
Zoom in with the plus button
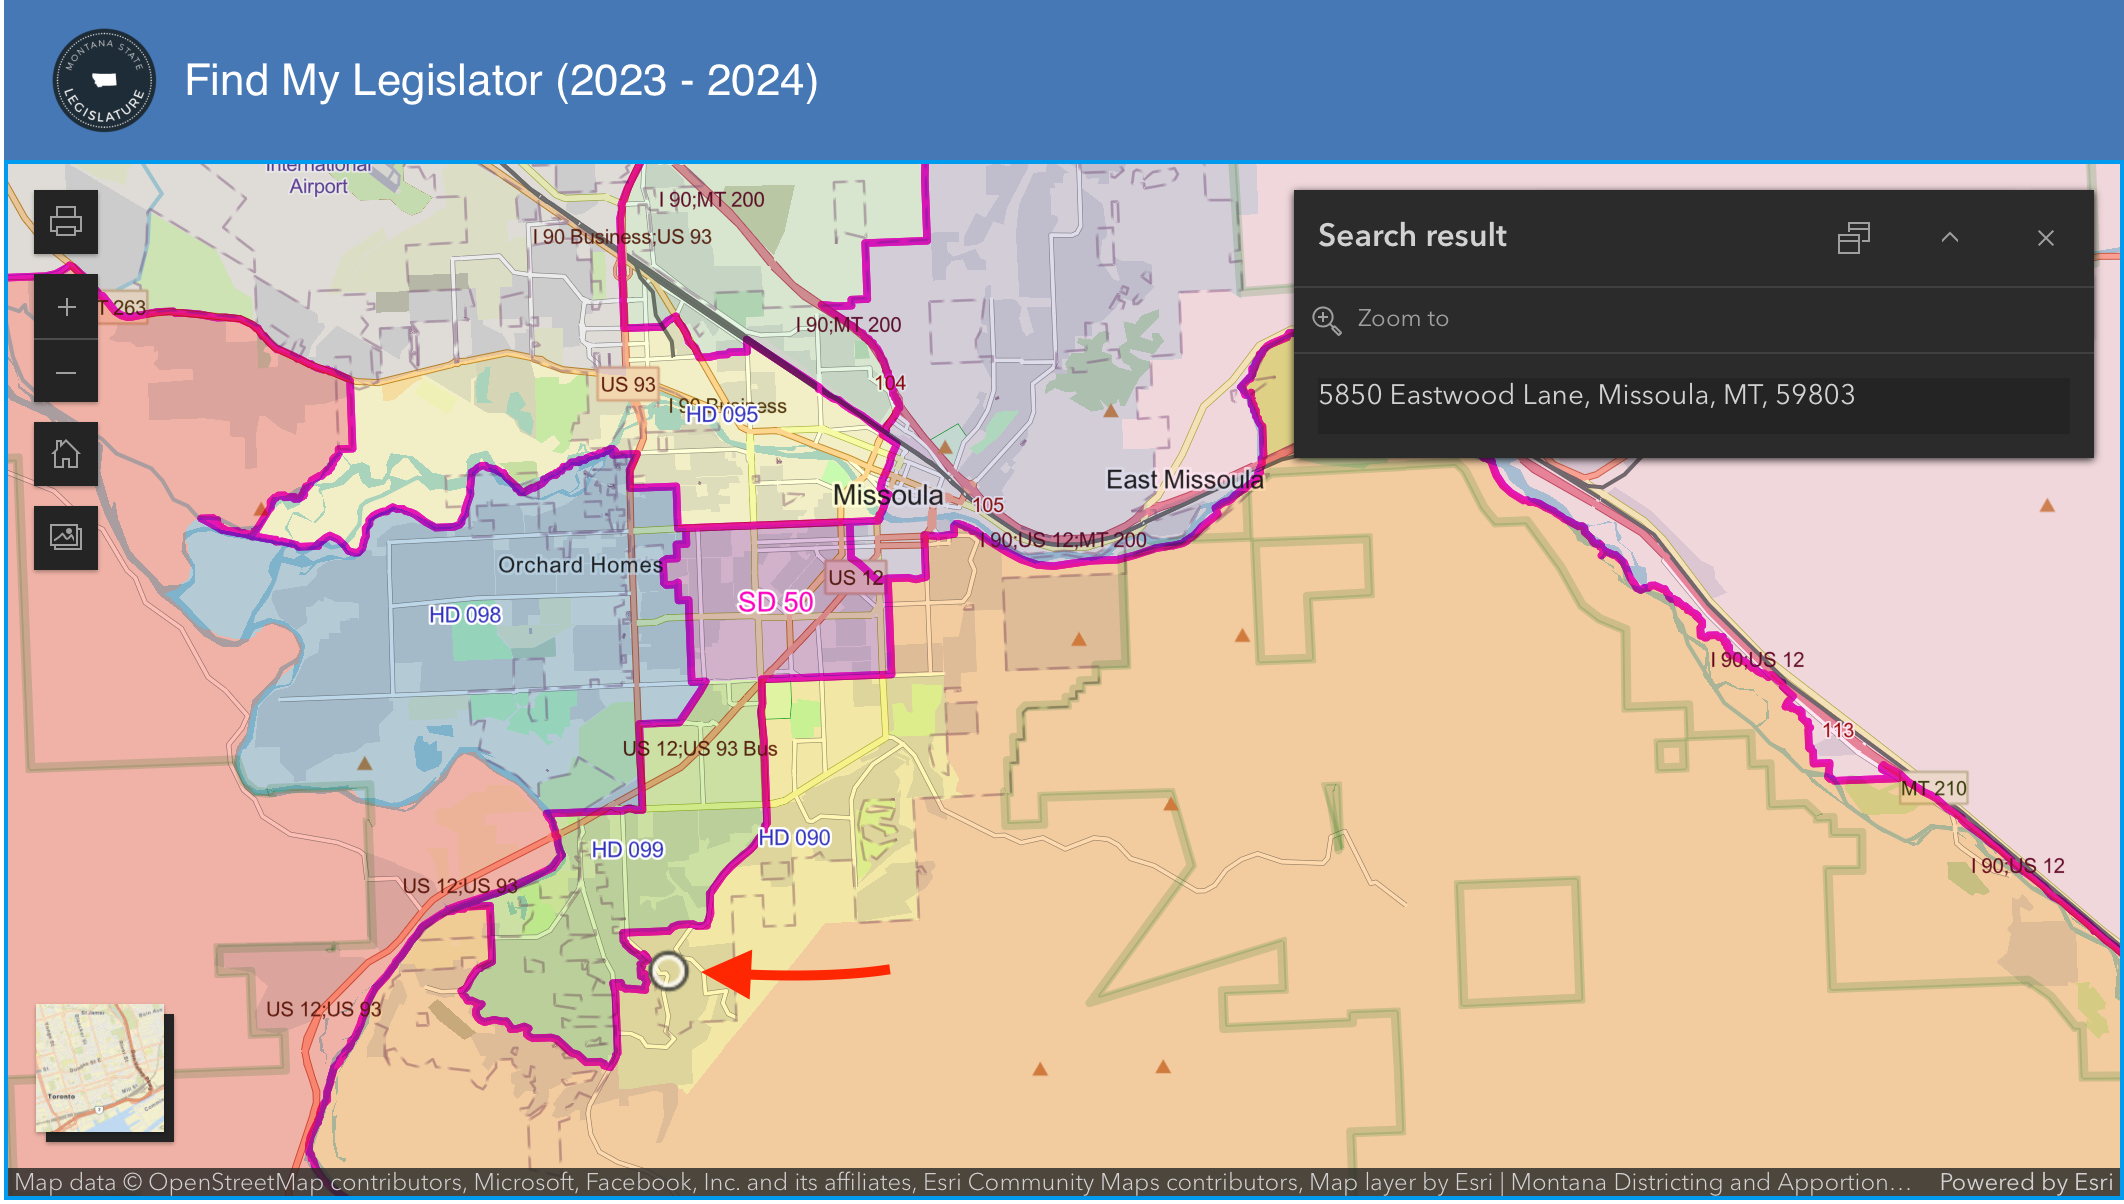tap(66, 307)
